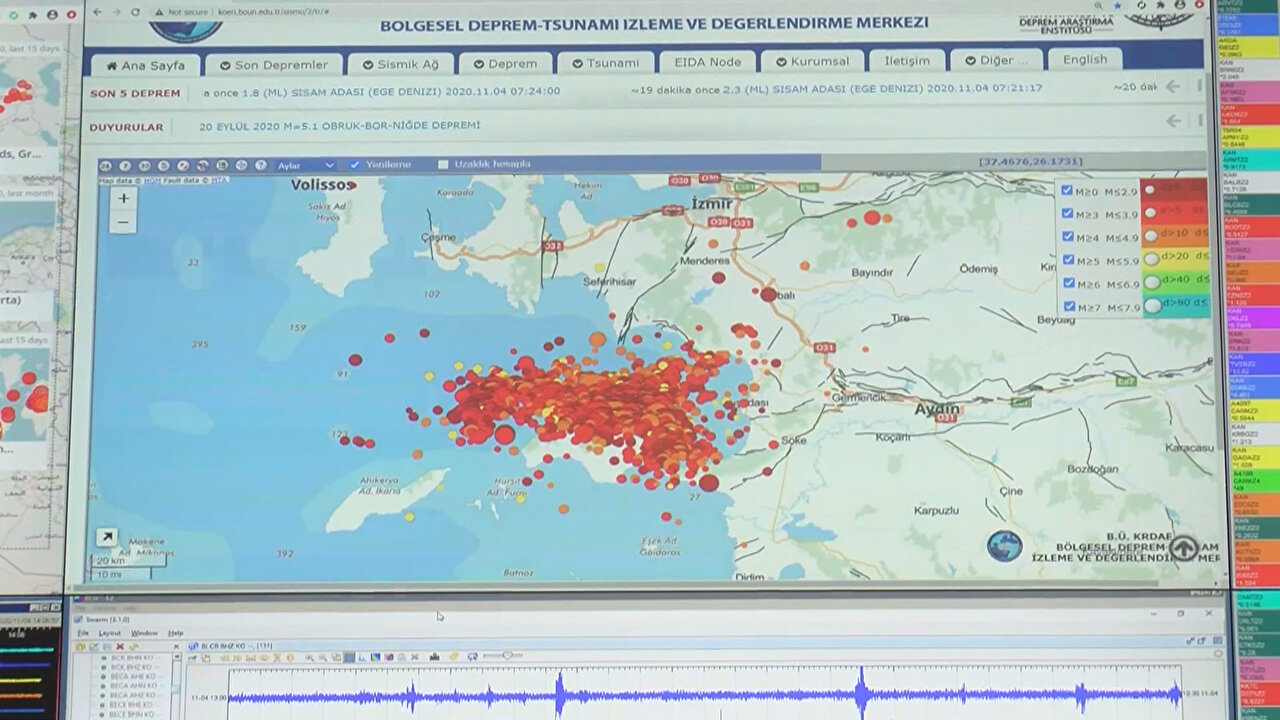
Task: Click the expand arrow icon at map bottom-left
Action: click(x=107, y=538)
